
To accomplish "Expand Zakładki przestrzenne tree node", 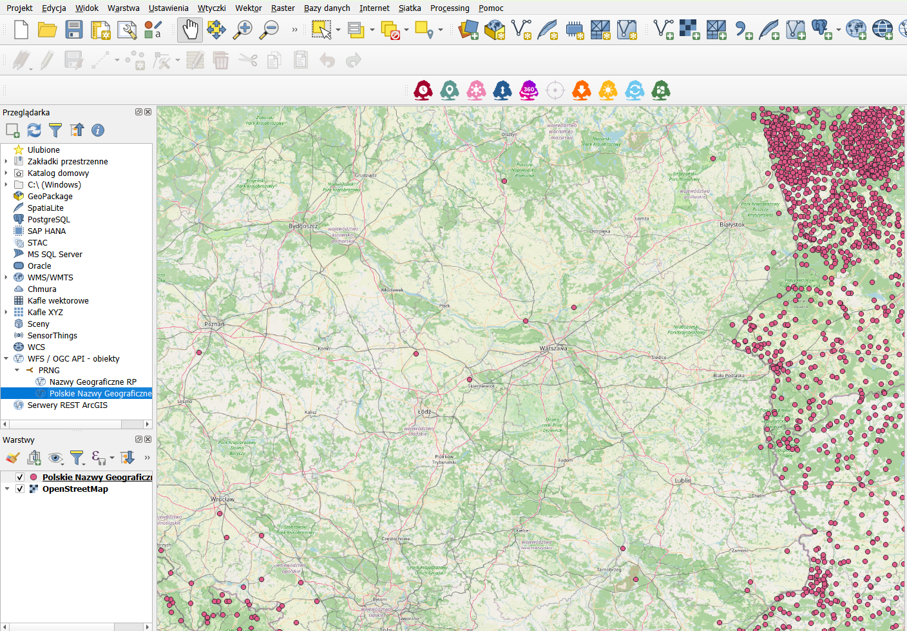I will [6, 161].
